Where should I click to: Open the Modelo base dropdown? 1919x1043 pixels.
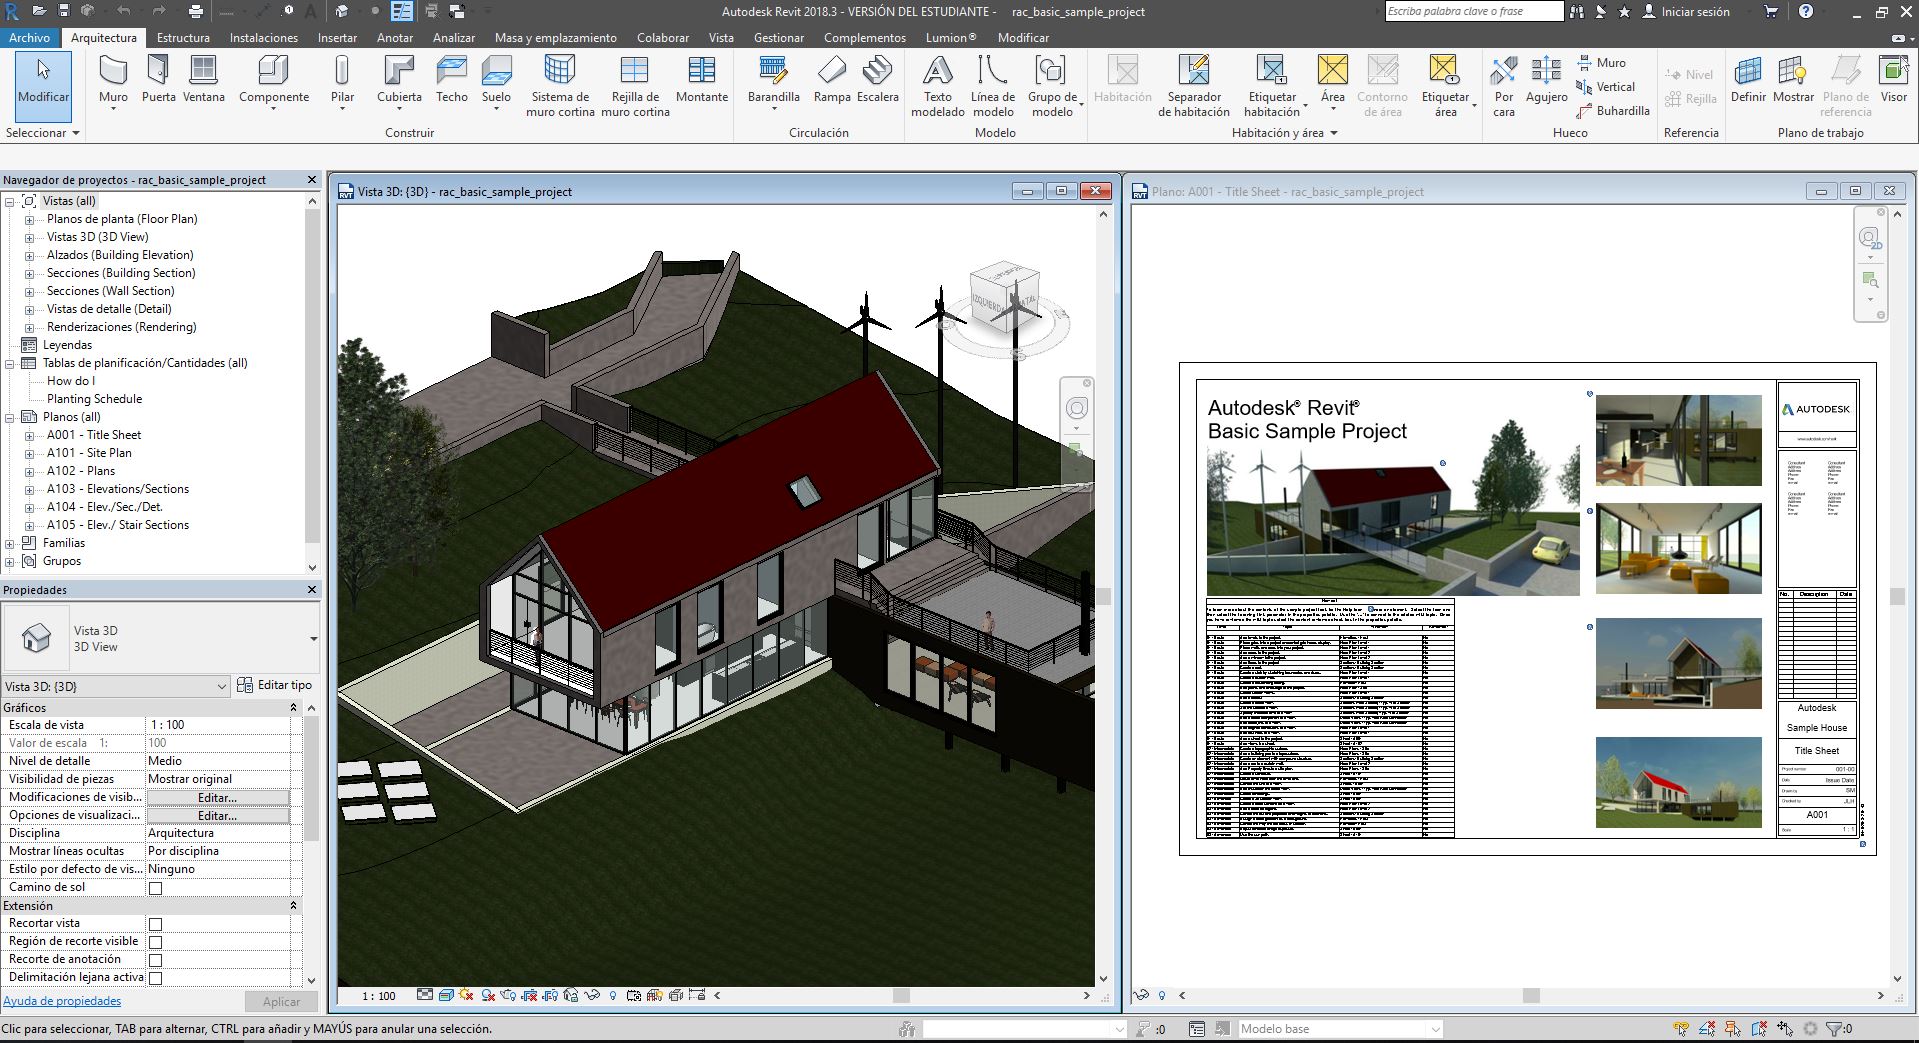pos(1340,1029)
